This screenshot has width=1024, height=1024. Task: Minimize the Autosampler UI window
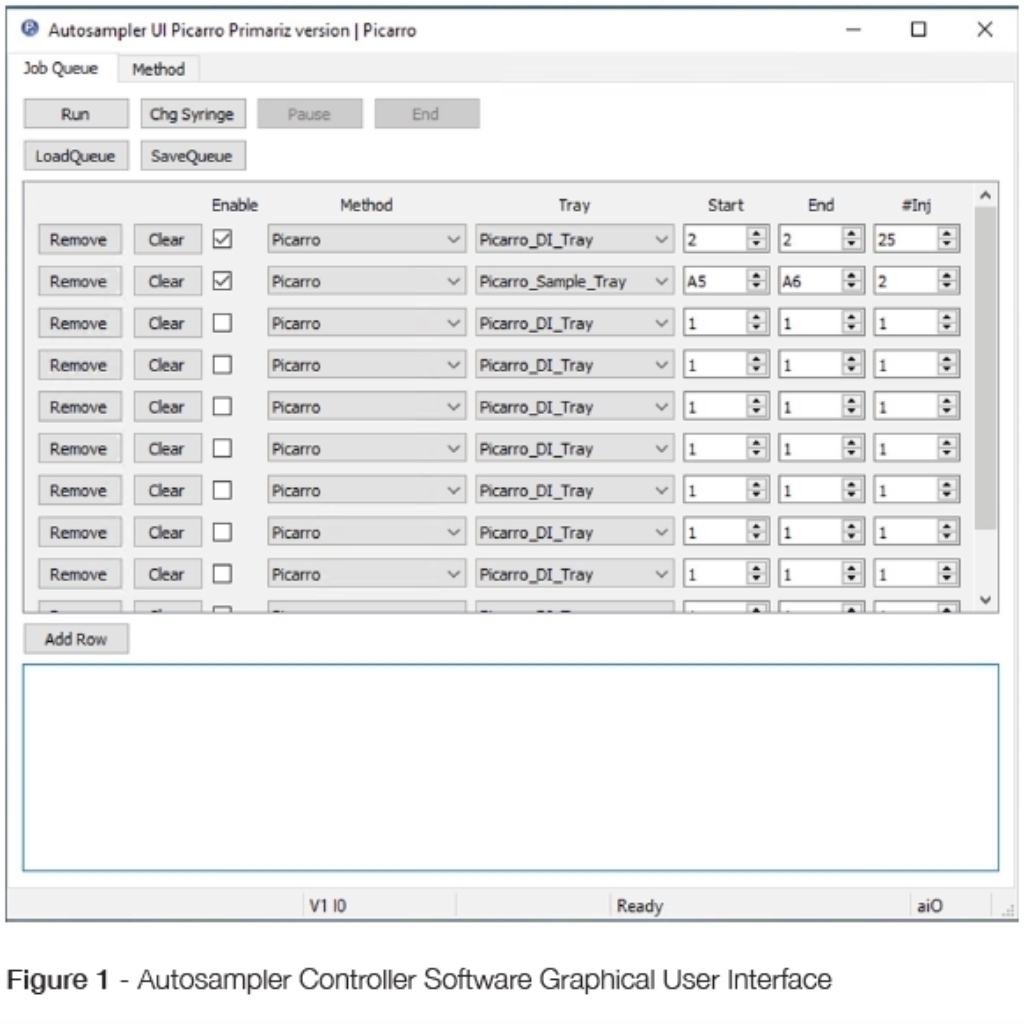coord(853,29)
